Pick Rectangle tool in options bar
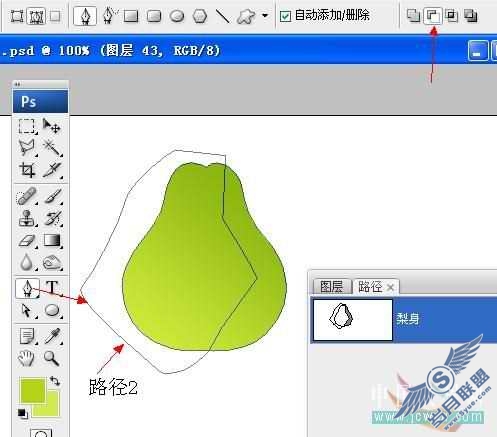 pos(131,16)
